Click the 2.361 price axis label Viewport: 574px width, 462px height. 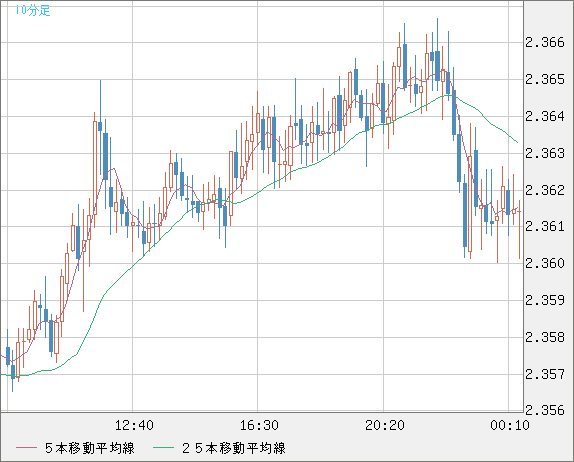pyautogui.click(x=545, y=226)
